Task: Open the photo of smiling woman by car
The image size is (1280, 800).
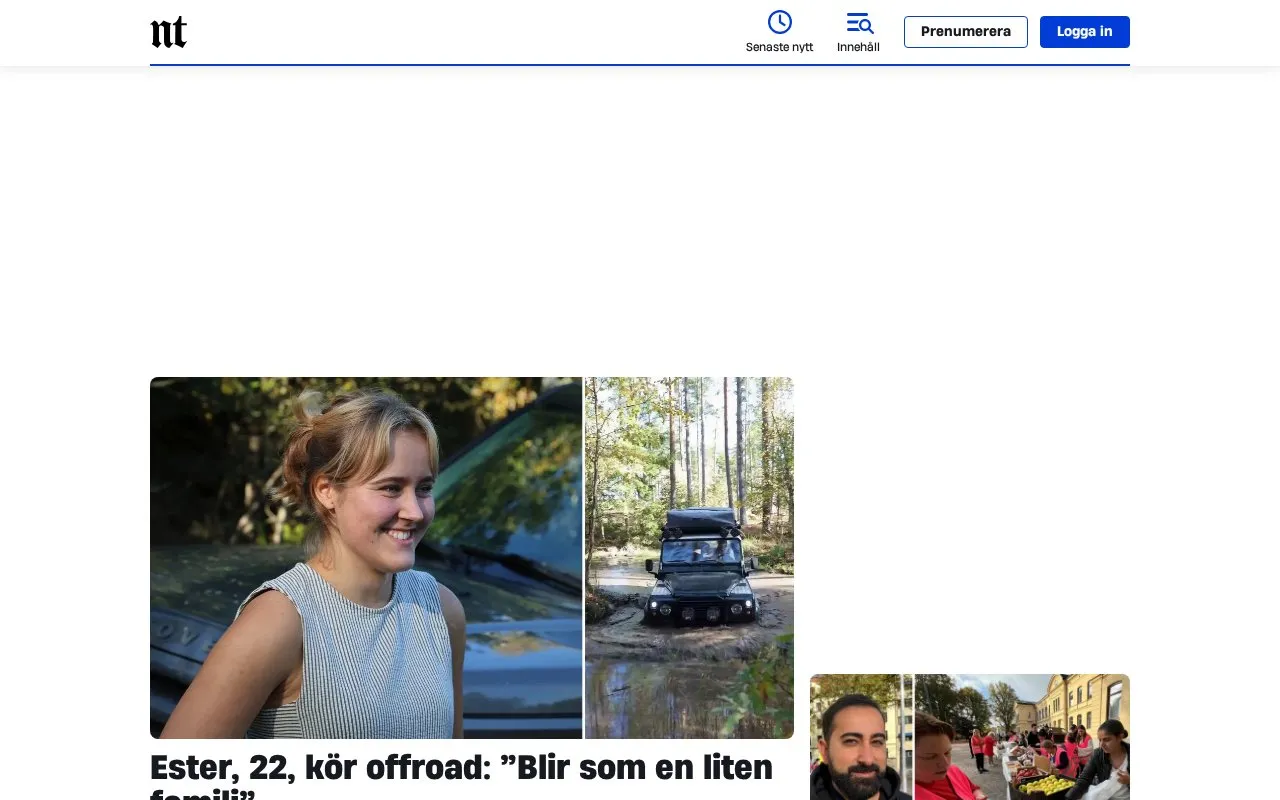Action: tap(366, 558)
